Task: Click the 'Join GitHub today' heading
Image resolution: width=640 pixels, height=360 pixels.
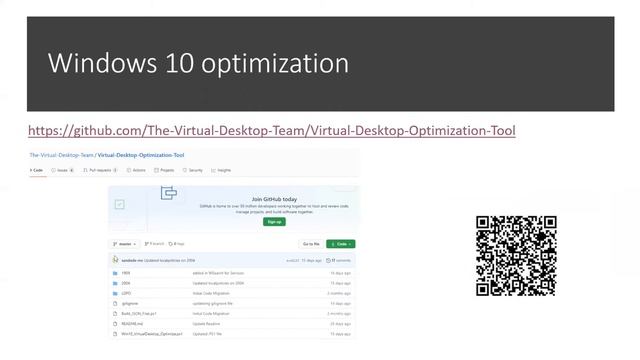Action: (x=274, y=199)
